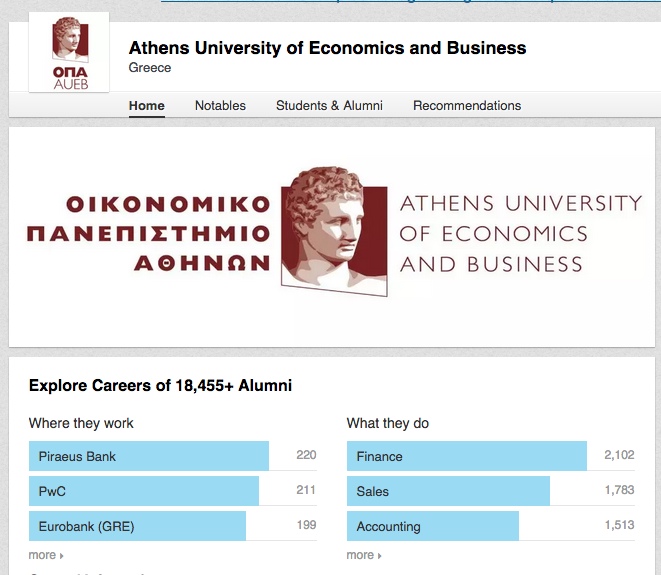Expand more under Where they work
The width and height of the screenshot is (661, 575).
(x=45, y=555)
